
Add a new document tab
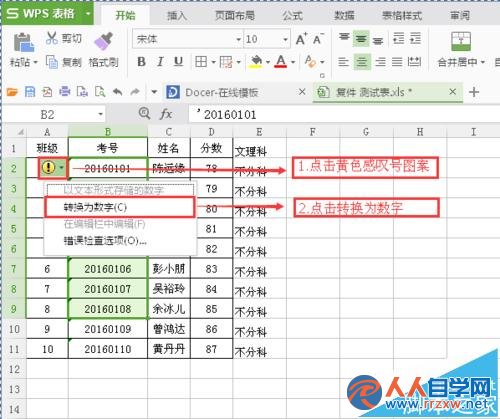(x=474, y=92)
